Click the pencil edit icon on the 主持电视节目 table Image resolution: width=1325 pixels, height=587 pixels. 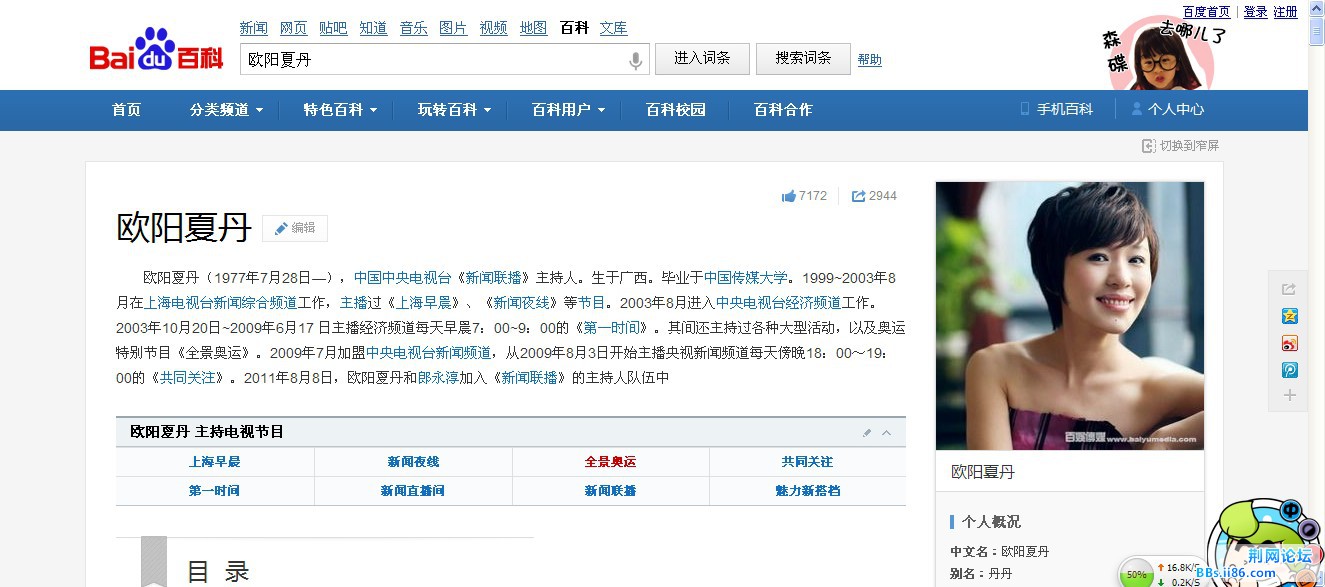coord(866,432)
